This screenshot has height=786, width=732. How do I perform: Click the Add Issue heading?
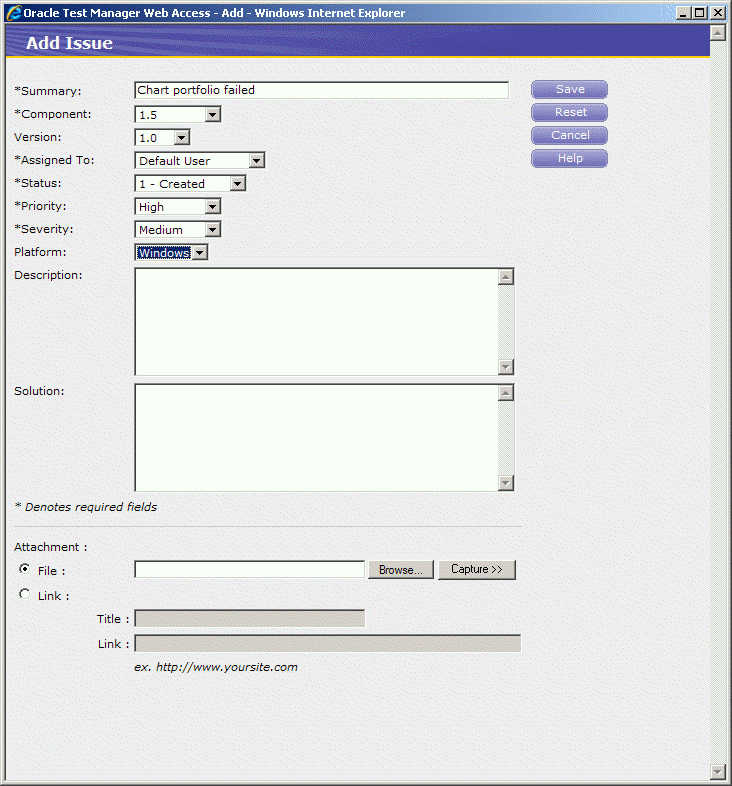pos(70,43)
